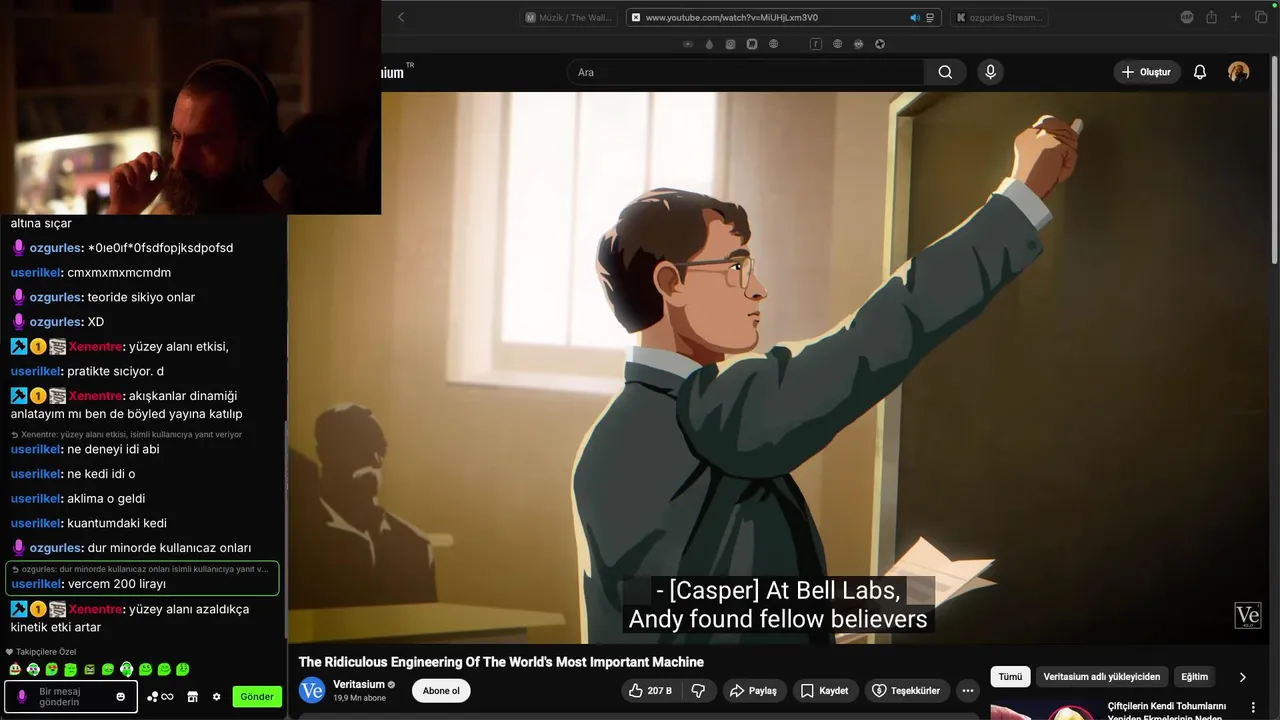Click the chat message input box
1280x720 pixels.
pos(71,696)
